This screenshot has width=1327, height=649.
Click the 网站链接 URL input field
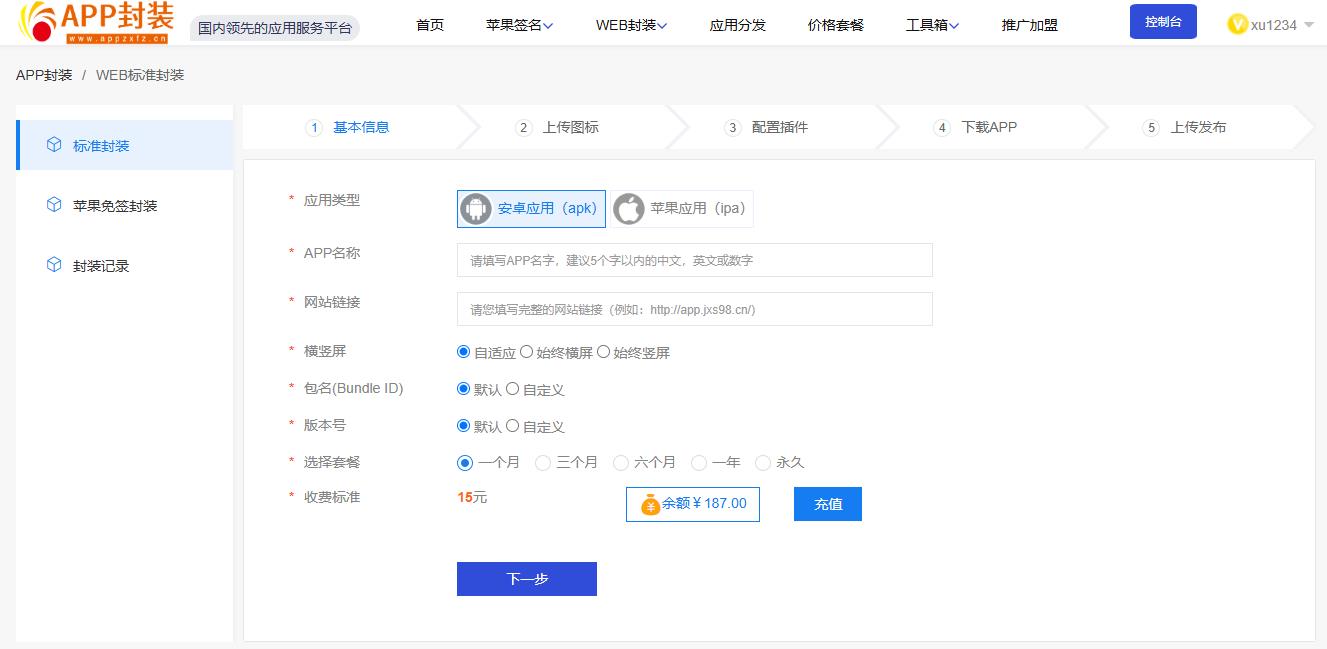(694, 309)
